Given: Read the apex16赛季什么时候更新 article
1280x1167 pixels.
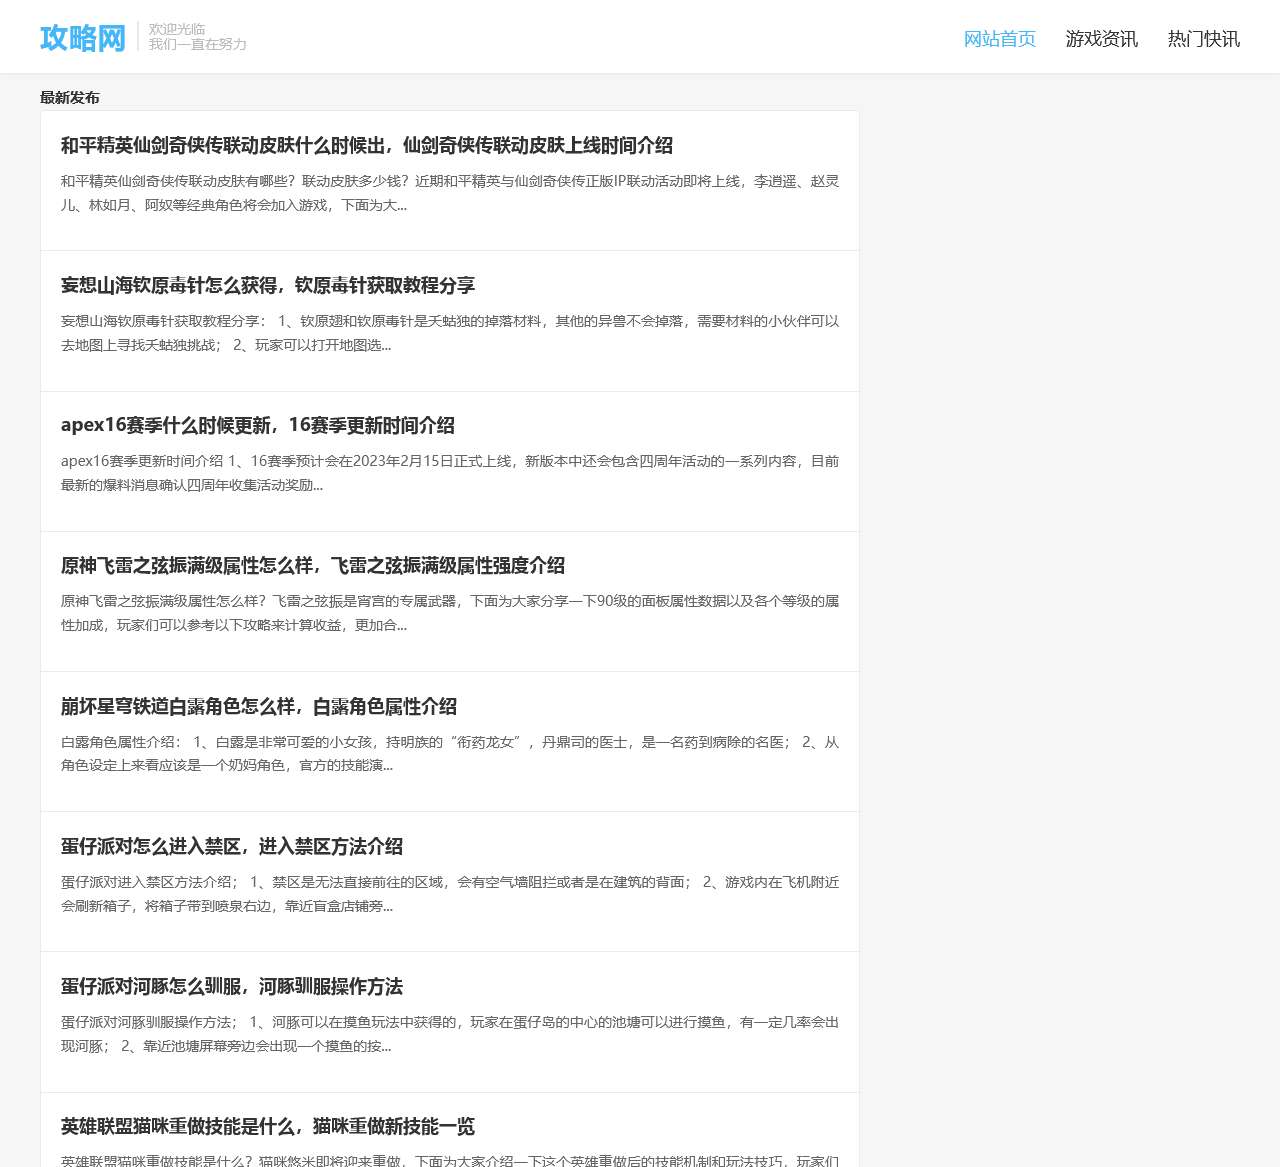Looking at the screenshot, I should [x=258, y=426].
